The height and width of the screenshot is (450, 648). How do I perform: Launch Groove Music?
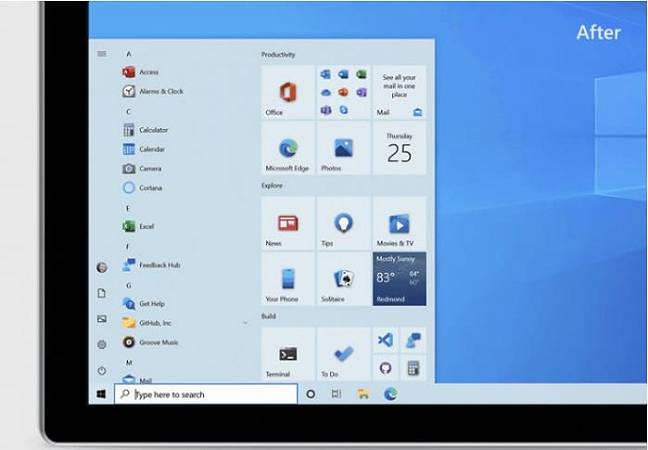click(x=150, y=342)
